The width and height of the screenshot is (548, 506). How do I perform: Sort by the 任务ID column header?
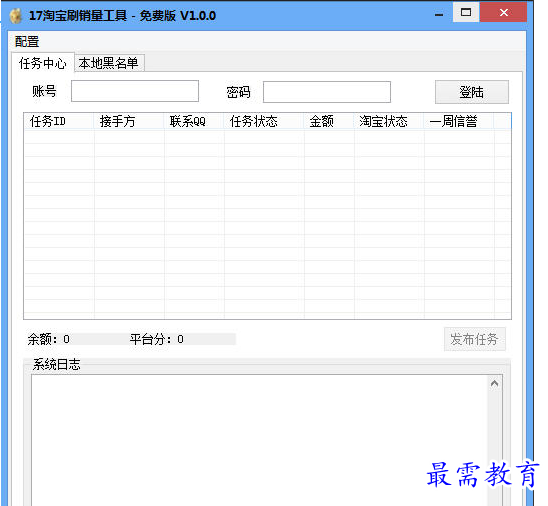pos(59,122)
